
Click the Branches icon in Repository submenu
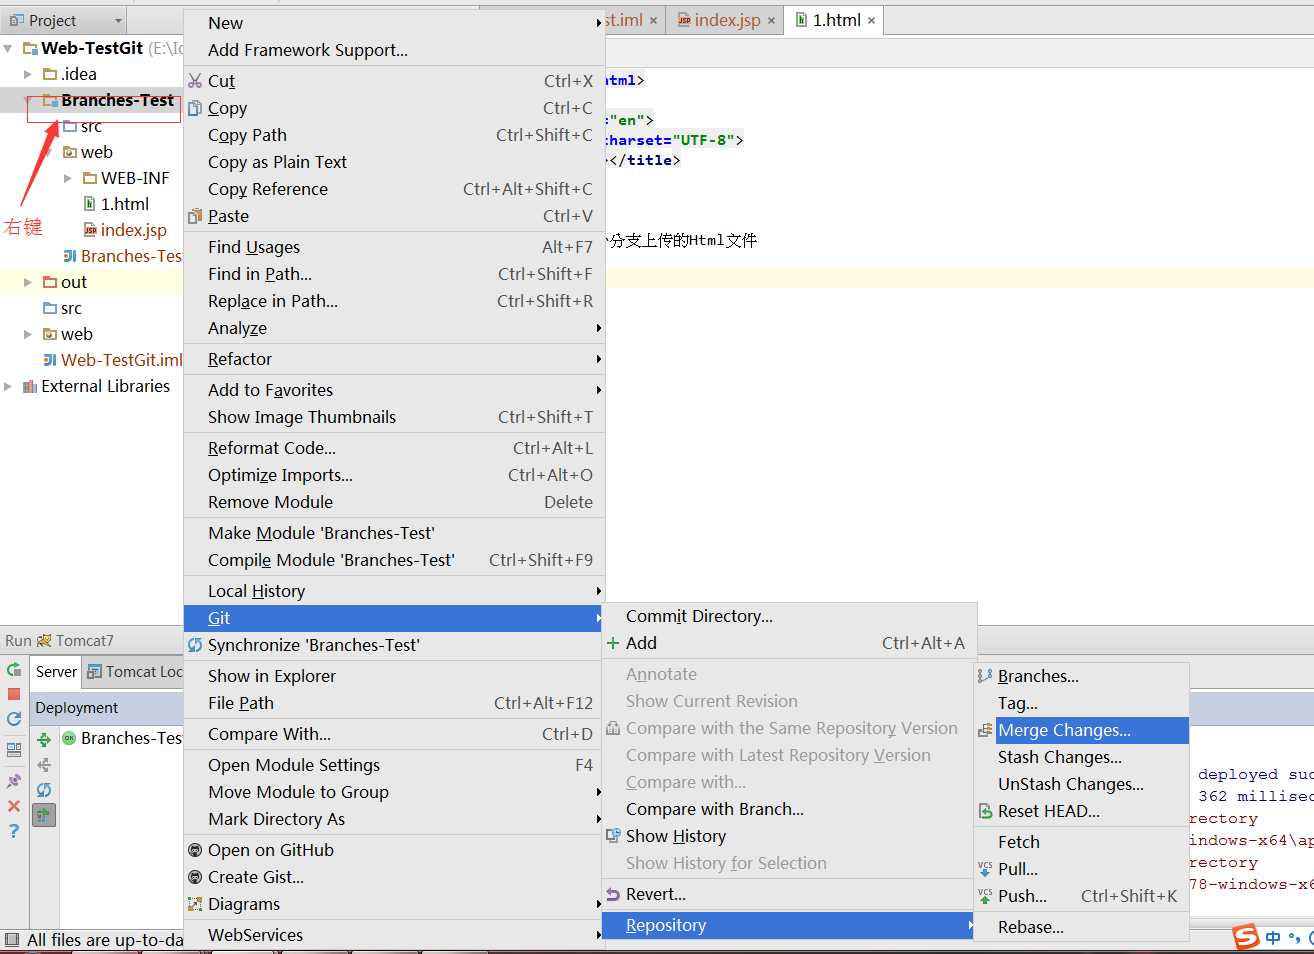point(985,676)
